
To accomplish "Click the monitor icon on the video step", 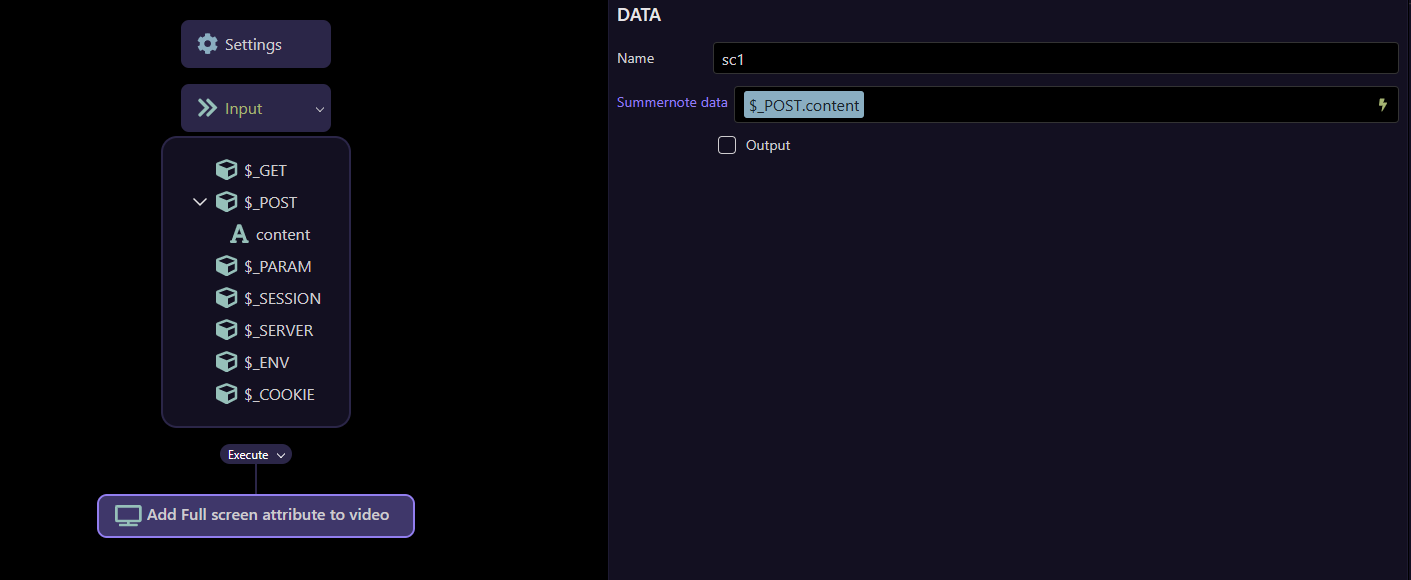I will coord(128,516).
